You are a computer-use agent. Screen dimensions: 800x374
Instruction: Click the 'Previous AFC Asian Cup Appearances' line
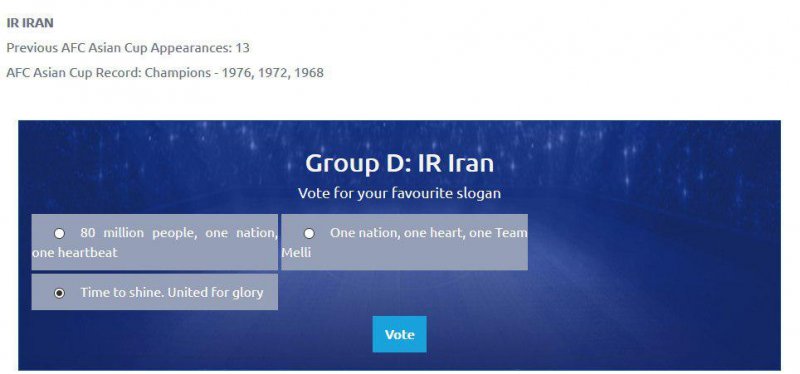coord(128,48)
